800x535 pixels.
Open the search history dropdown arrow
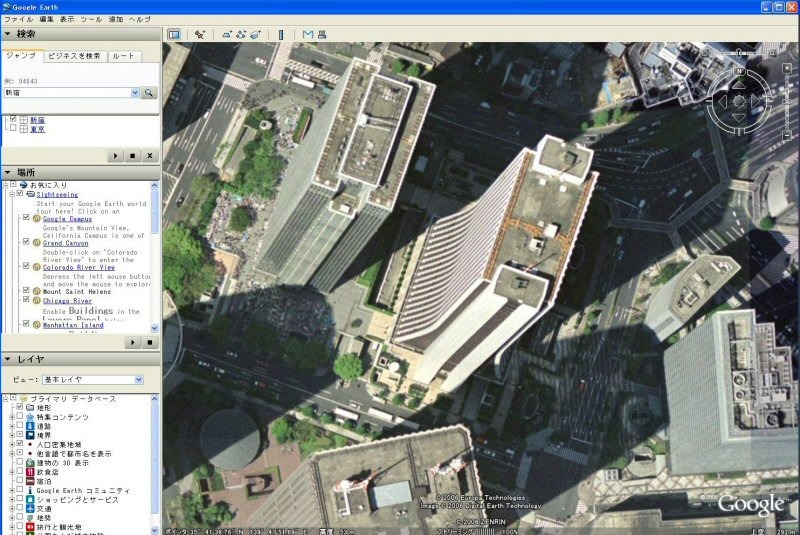135,93
